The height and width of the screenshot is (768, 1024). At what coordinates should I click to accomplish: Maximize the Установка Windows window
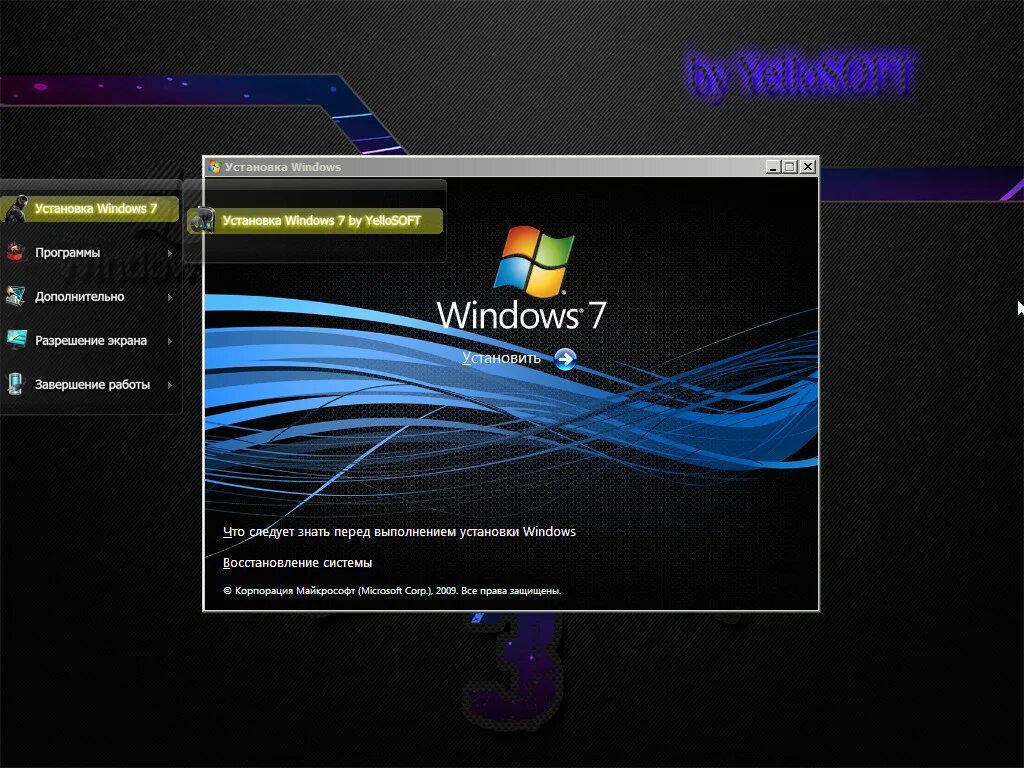point(790,167)
